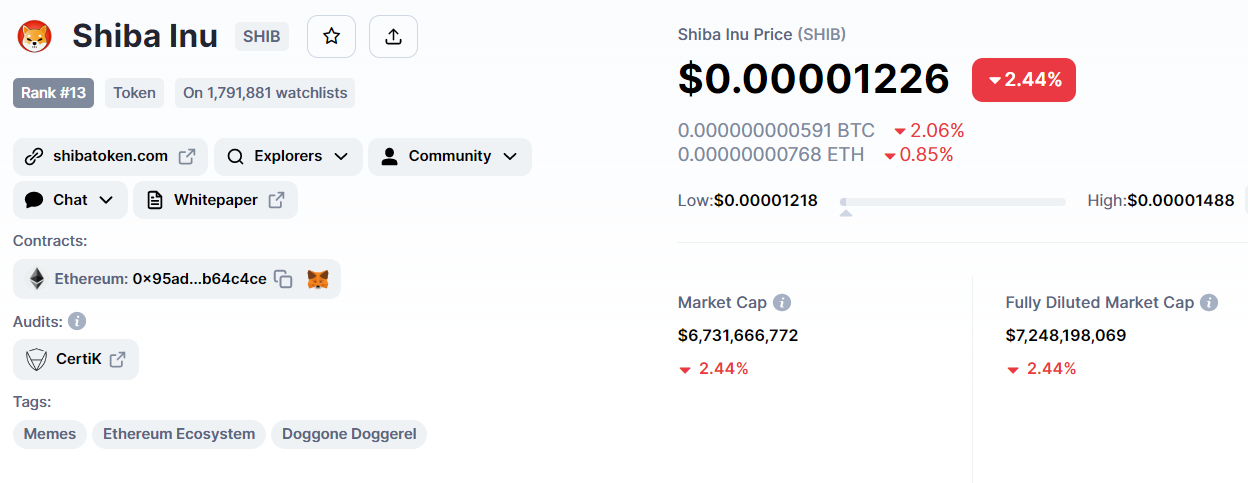Click the Market Cap info icon
Screen dimensions: 1248x483
[x=782, y=302]
